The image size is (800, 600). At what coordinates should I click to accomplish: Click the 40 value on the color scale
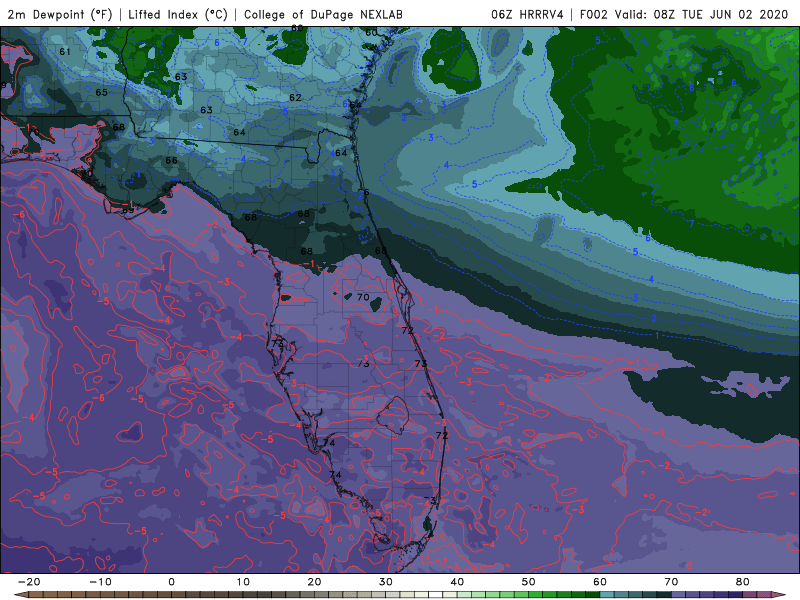click(457, 582)
